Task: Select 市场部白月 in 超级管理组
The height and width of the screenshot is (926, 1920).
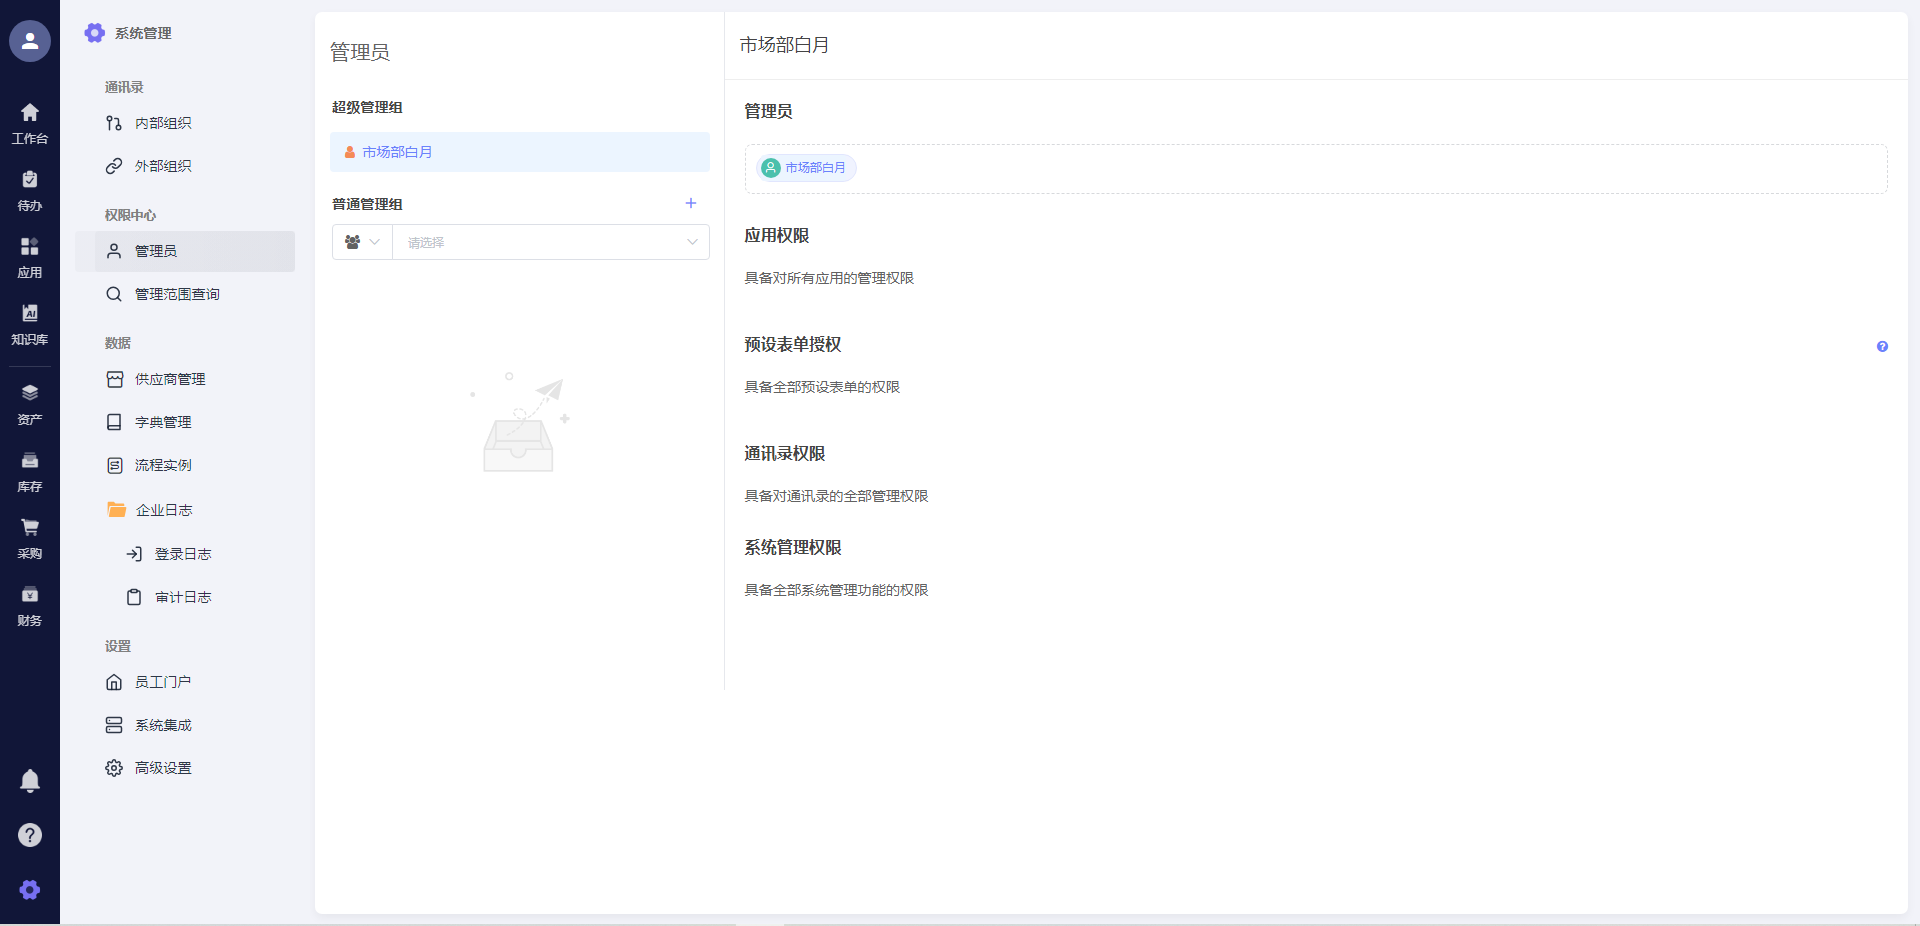Action: coord(397,152)
